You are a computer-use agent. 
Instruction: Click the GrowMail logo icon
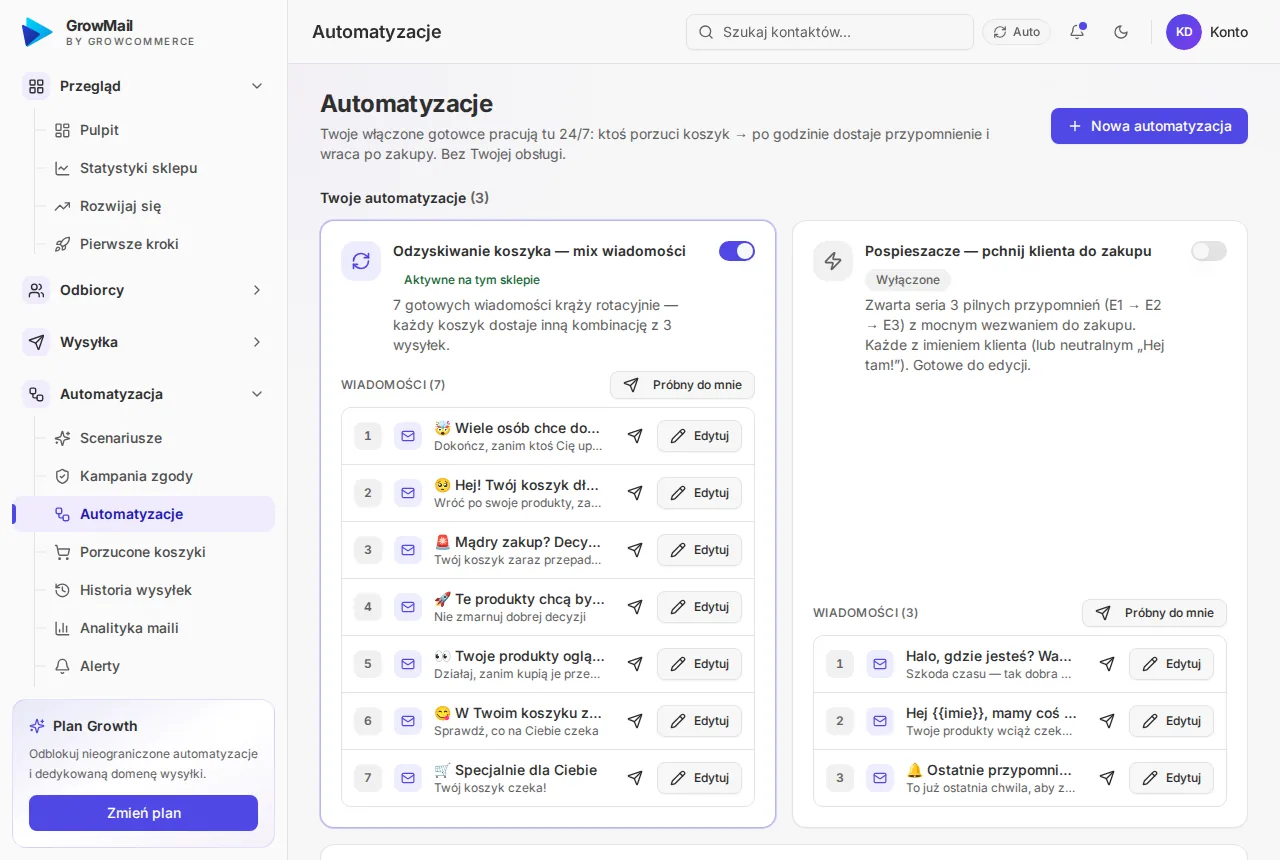coord(37,32)
